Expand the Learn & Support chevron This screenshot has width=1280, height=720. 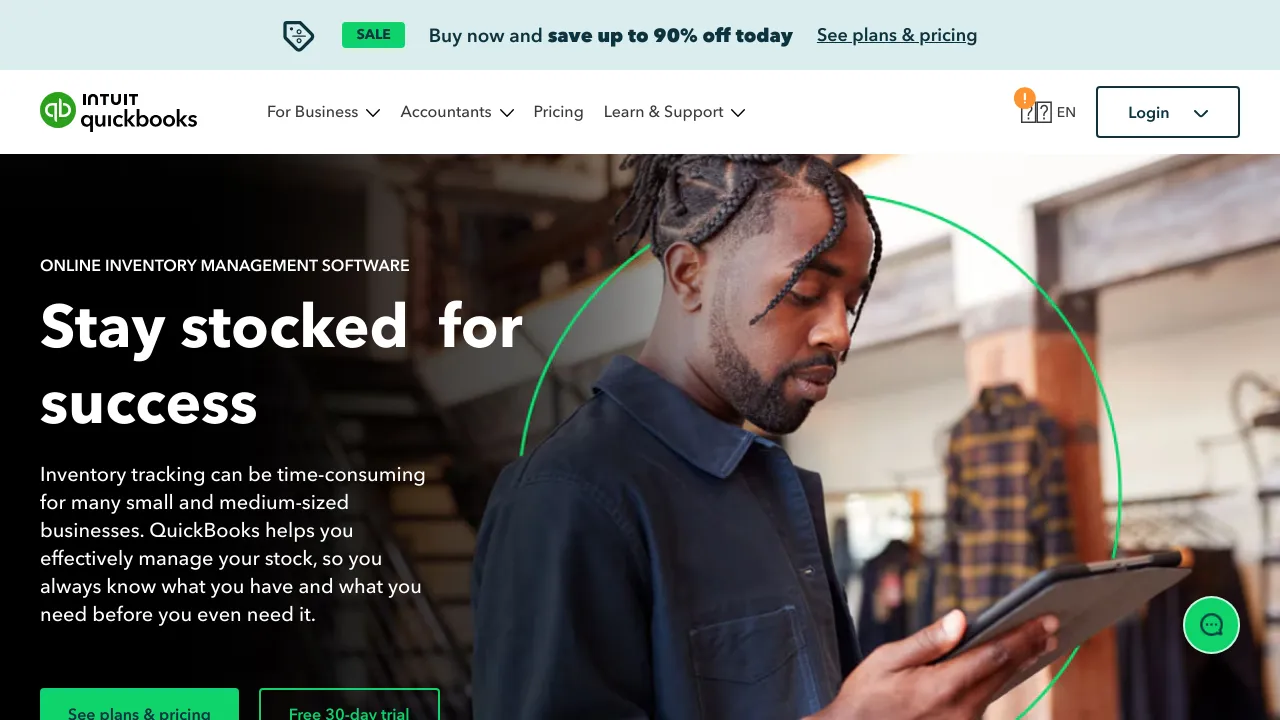738,113
